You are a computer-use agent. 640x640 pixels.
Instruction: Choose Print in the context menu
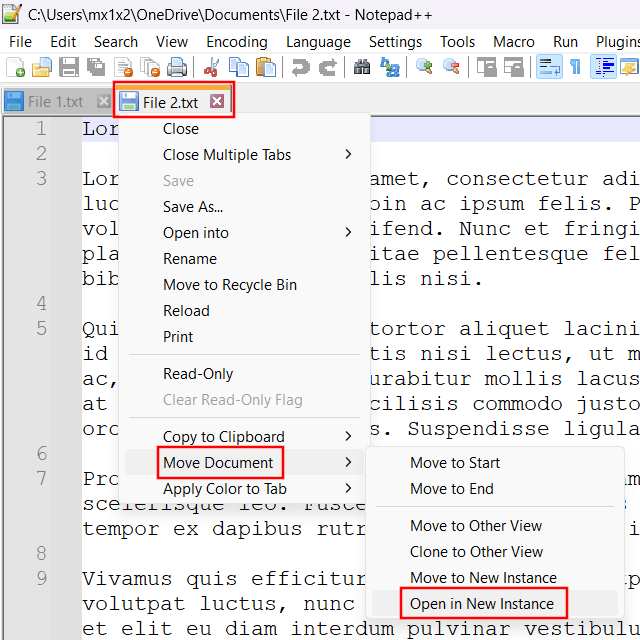[244, 337]
